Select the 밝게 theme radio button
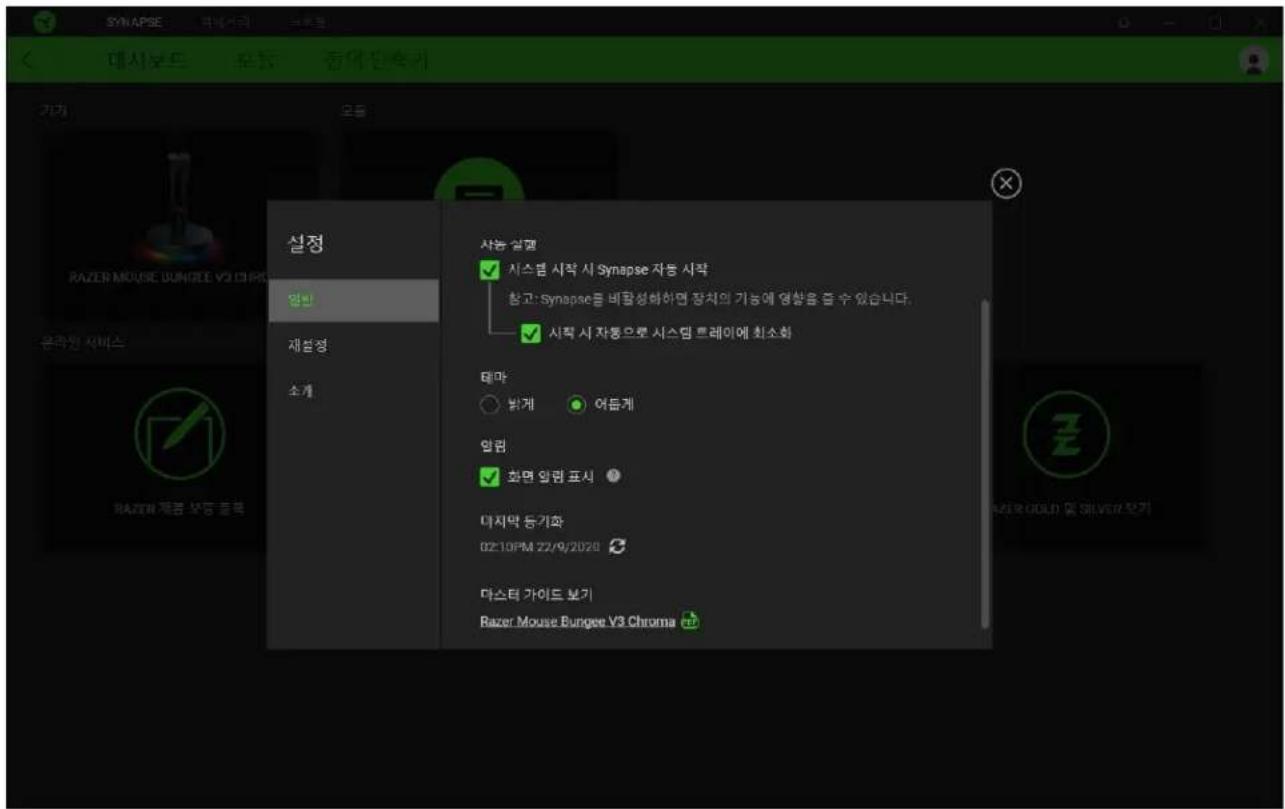 point(489,405)
